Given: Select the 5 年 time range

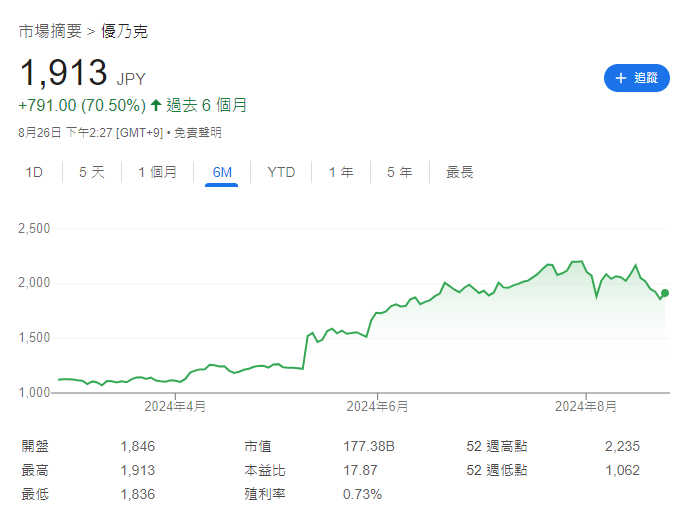Looking at the screenshot, I should point(400,172).
